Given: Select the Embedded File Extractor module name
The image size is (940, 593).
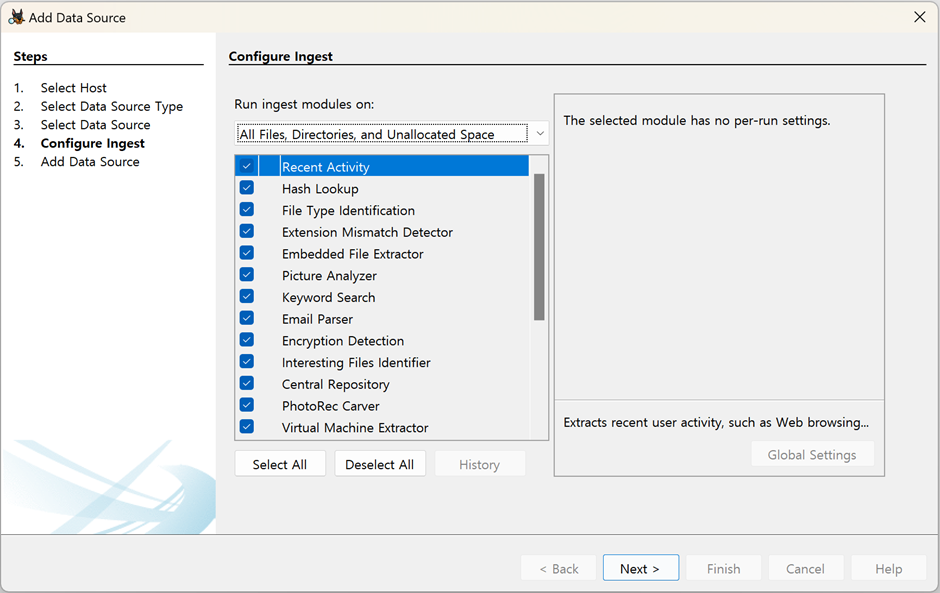Looking at the screenshot, I should (x=352, y=254).
